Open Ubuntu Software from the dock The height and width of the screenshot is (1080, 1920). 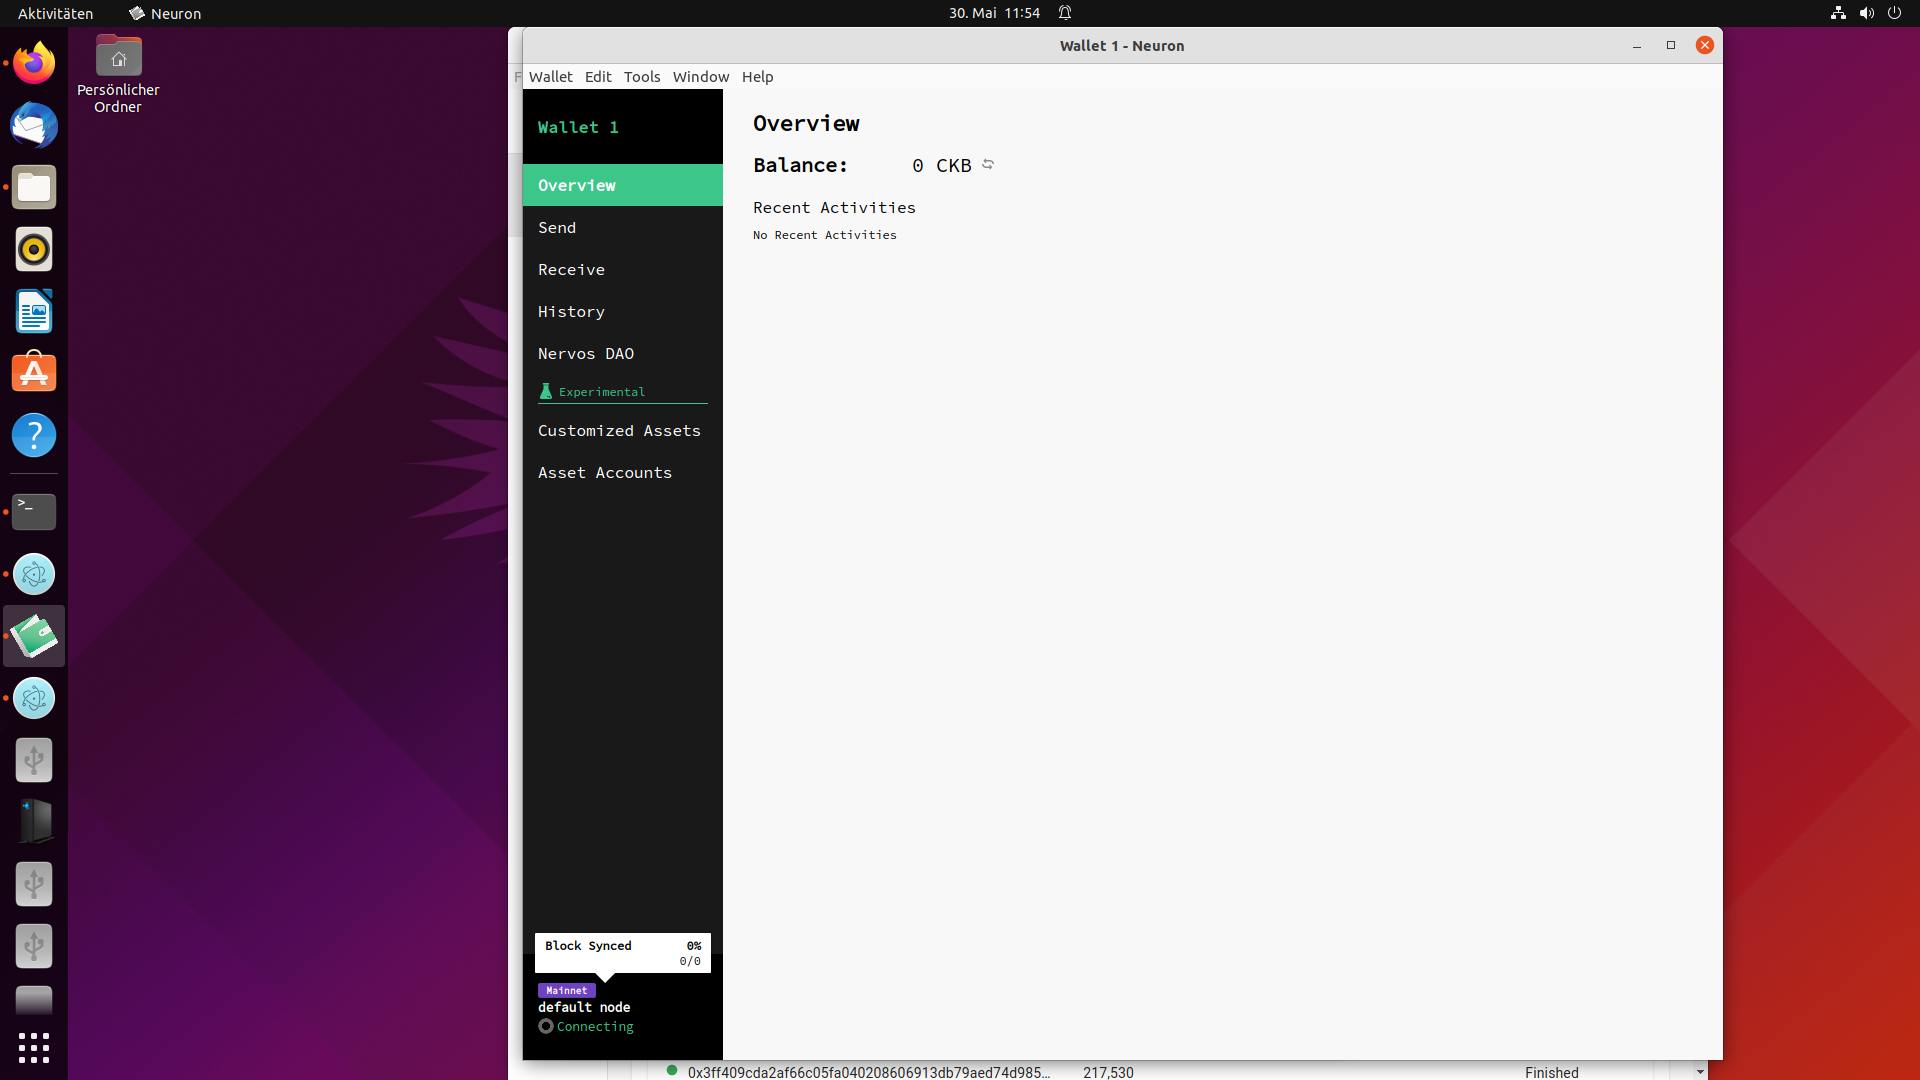pyautogui.click(x=34, y=374)
